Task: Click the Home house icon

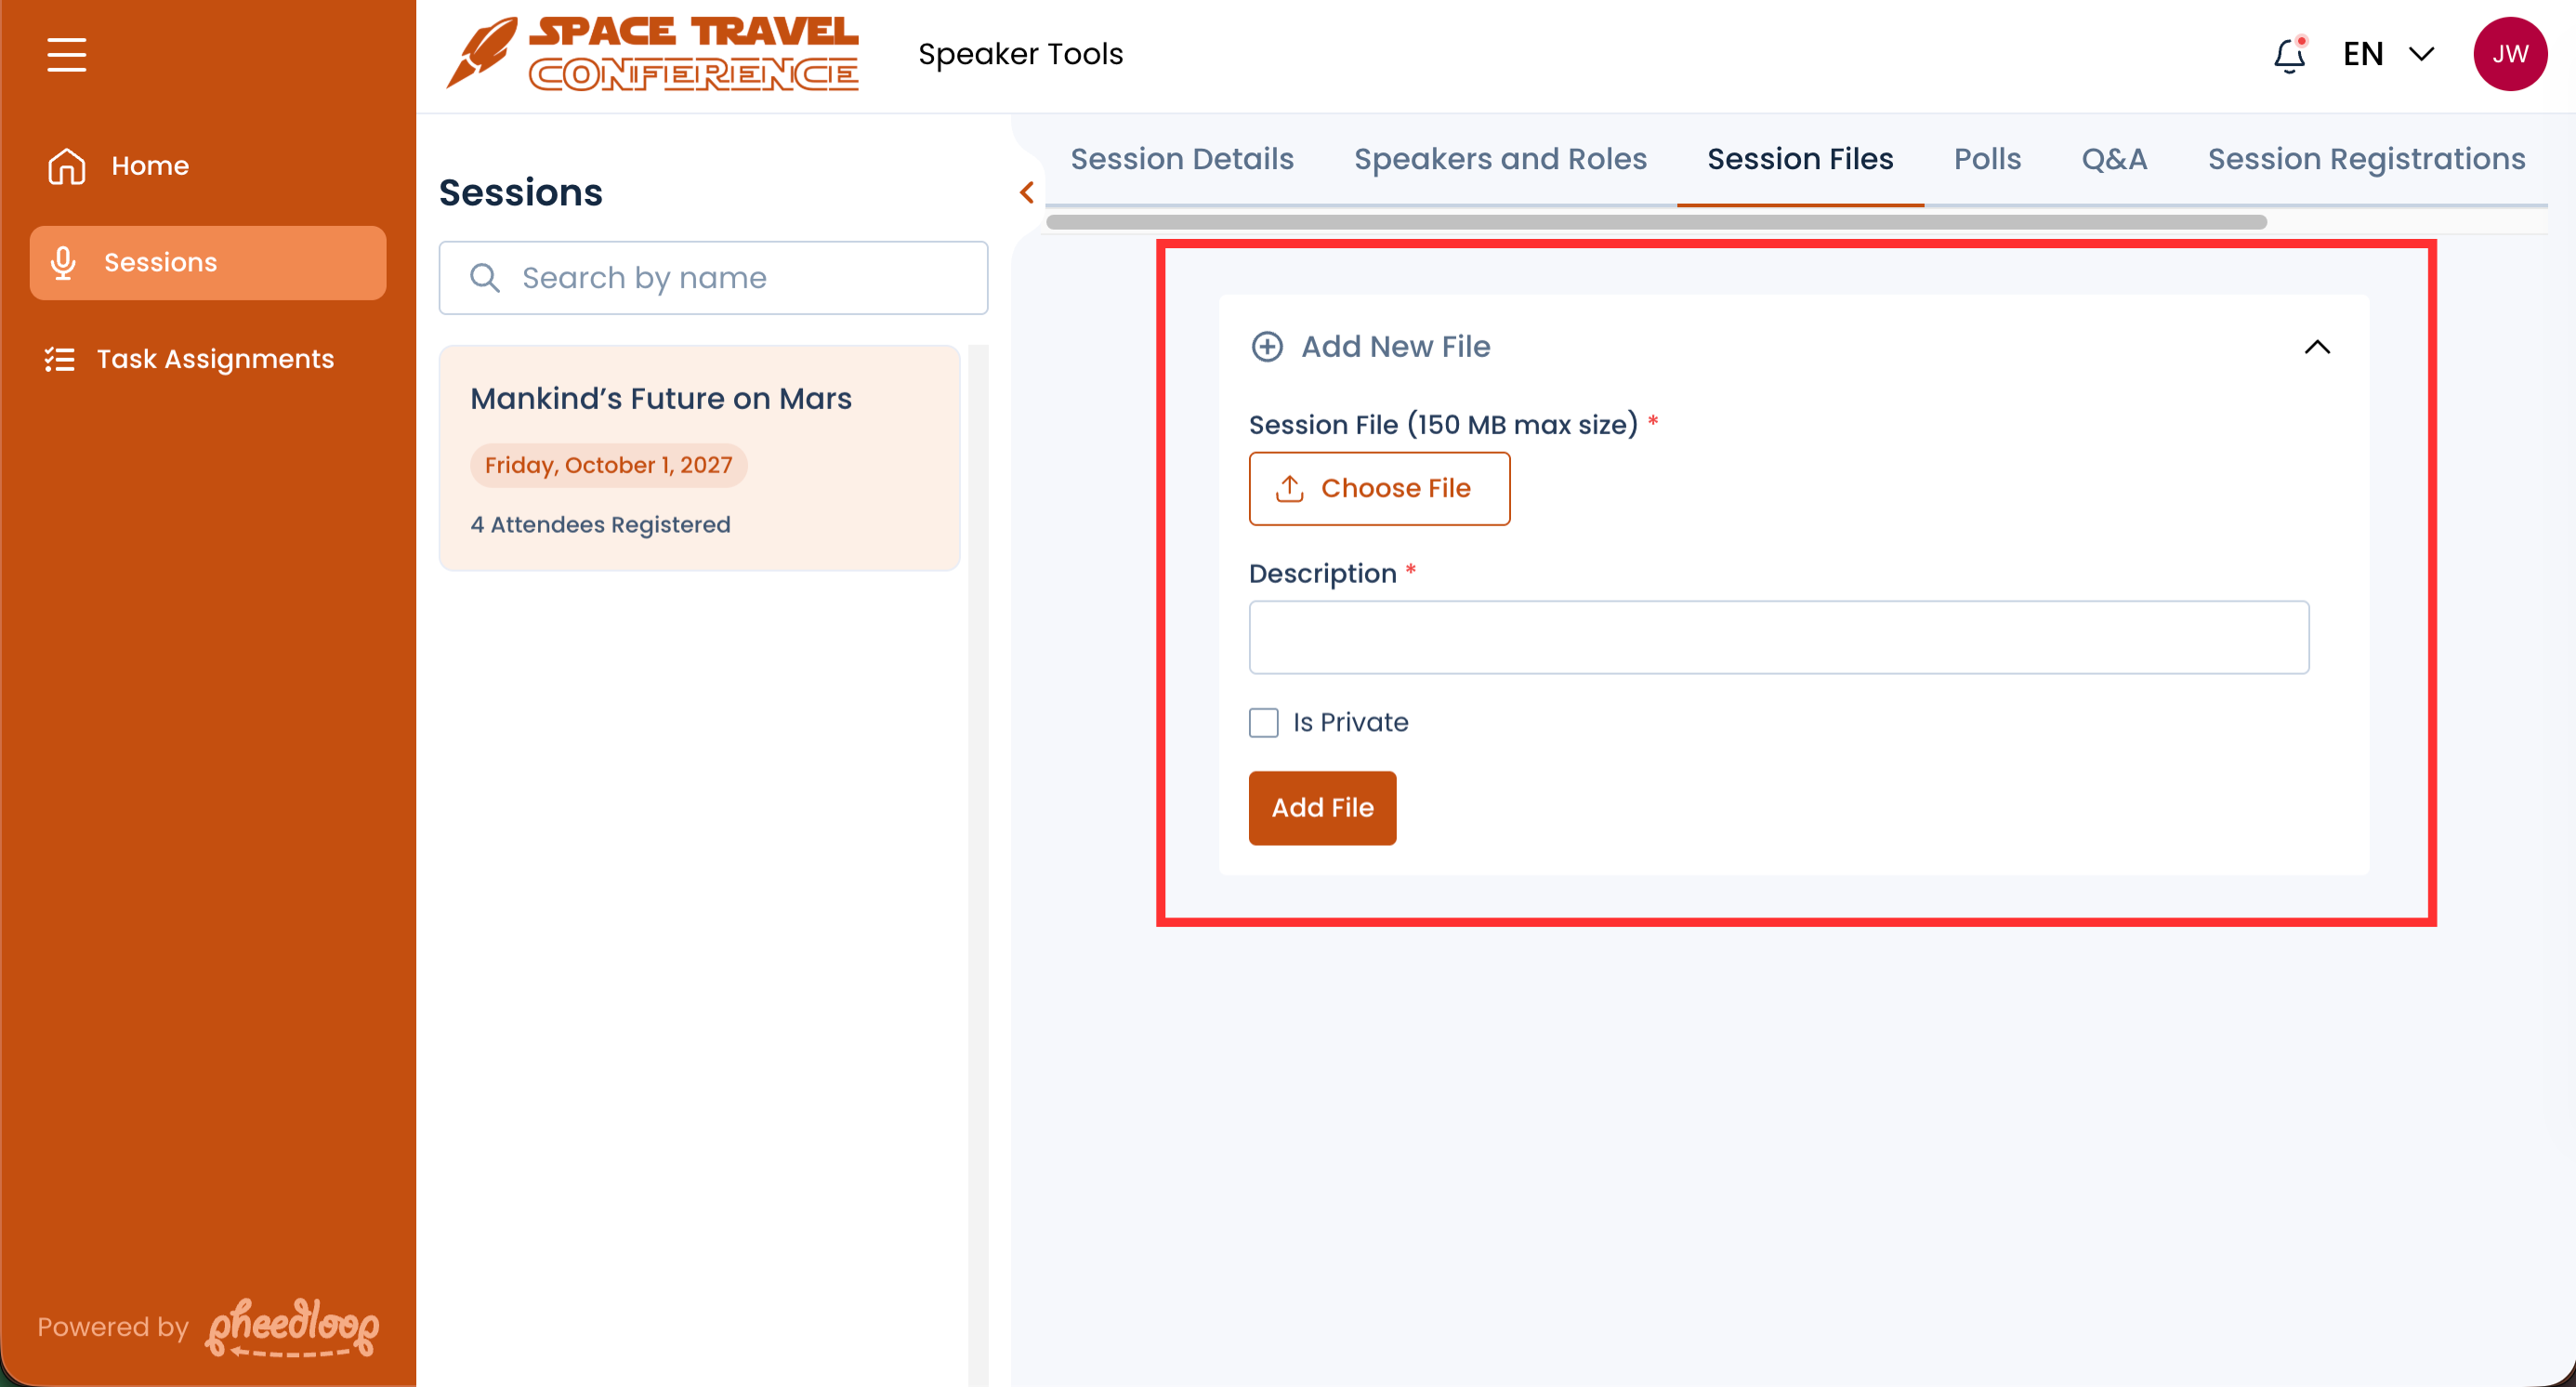Action: tap(66, 166)
